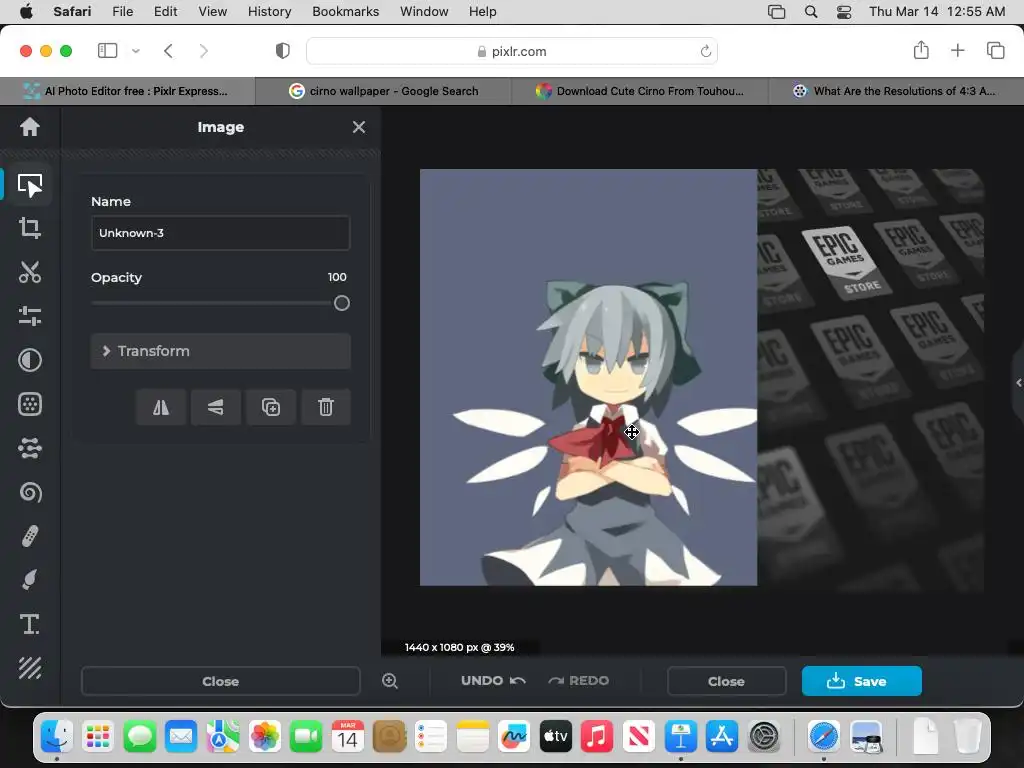Go back in Safari
Image resolution: width=1024 pixels, height=768 pixels.
pyautogui.click(x=168, y=51)
